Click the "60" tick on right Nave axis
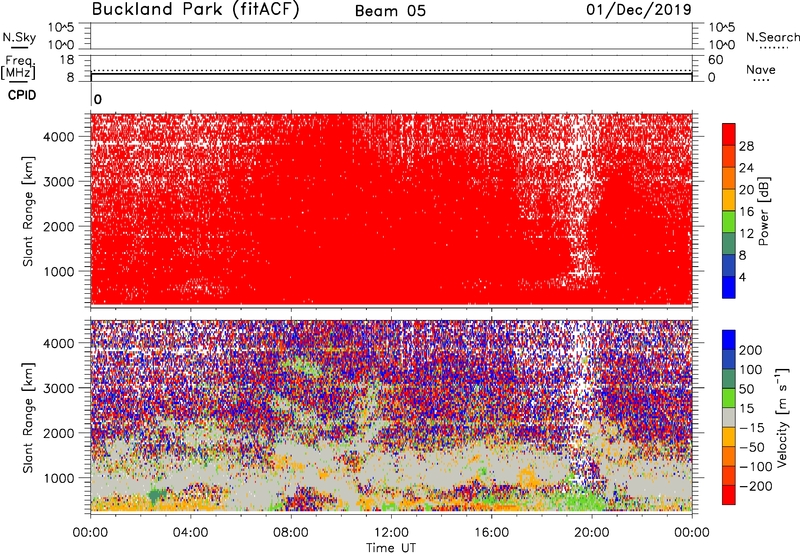This screenshot has width=800, height=554. (x=715, y=60)
